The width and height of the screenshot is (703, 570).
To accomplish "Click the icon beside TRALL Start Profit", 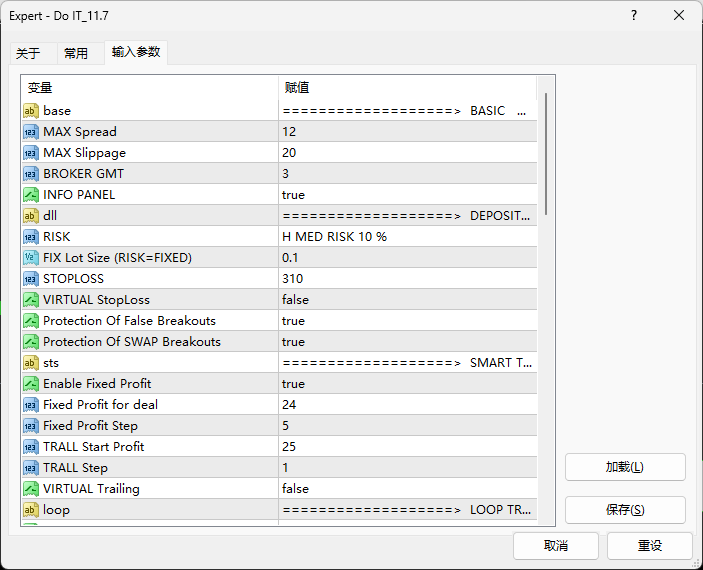I will click(x=30, y=447).
